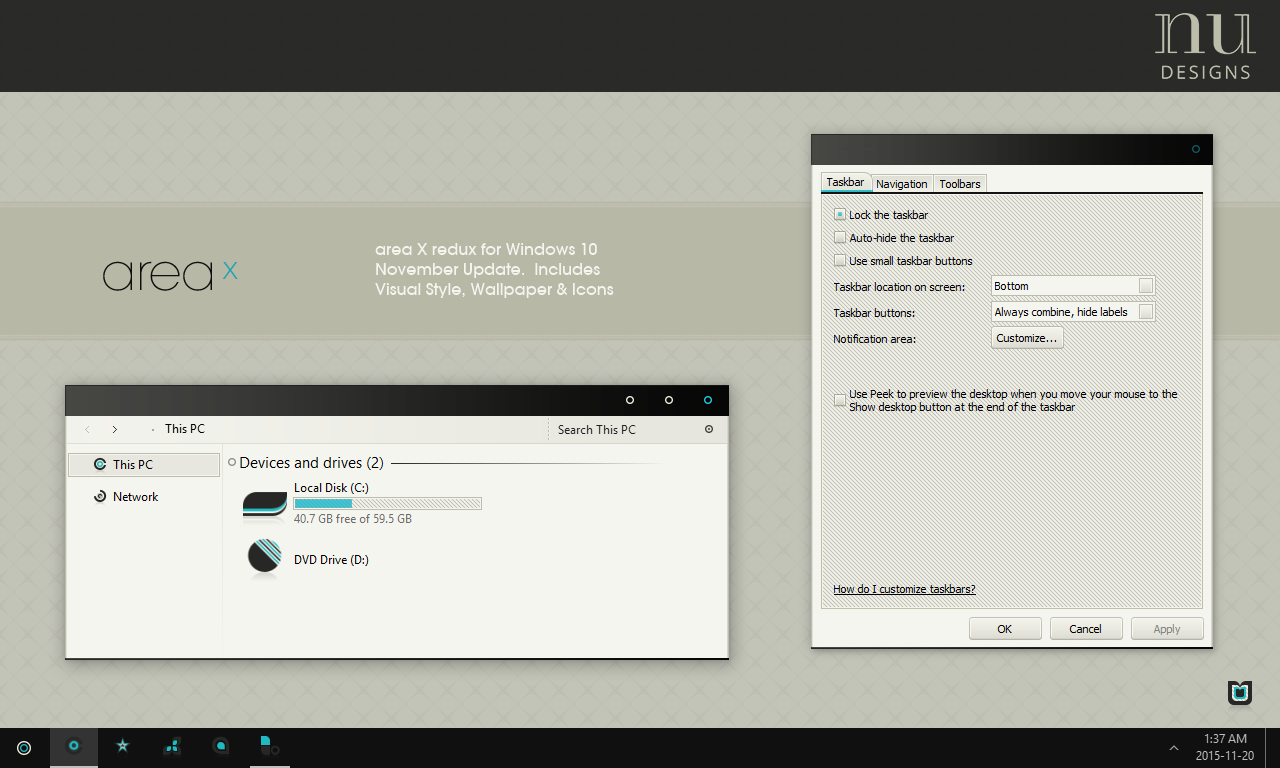Click the Show desktop strip on the taskbar
The height and width of the screenshot is (768, 1280).
[1273, 747]
